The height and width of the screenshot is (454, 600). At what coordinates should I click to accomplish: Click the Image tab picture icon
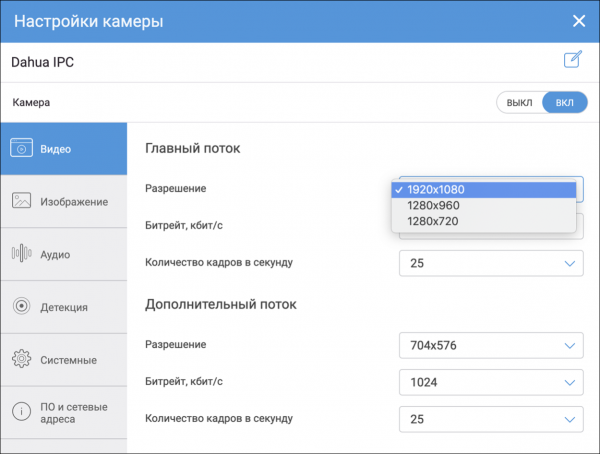[x=21, y=202]
